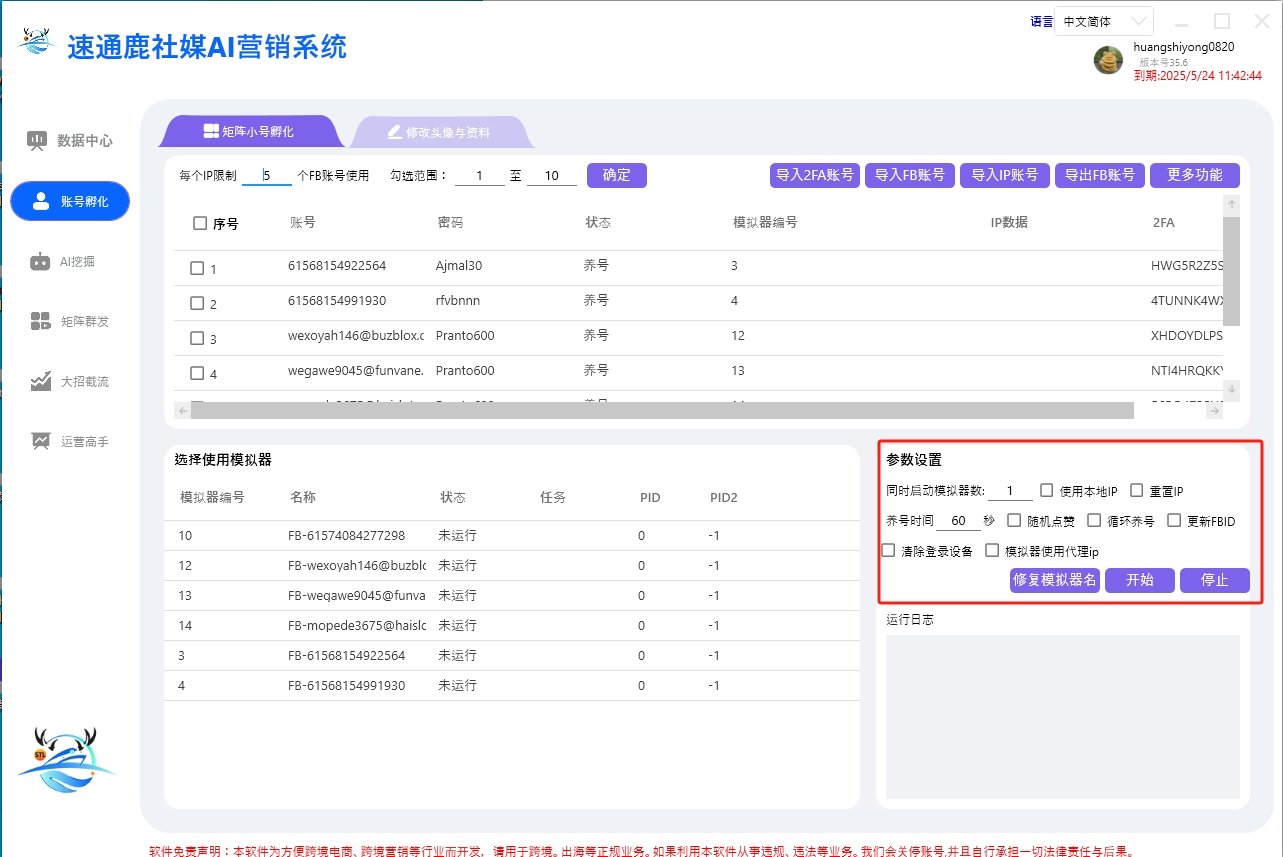Click the deer logo at top left
The width and height of the screenshot is (1283, 857).
38,41
